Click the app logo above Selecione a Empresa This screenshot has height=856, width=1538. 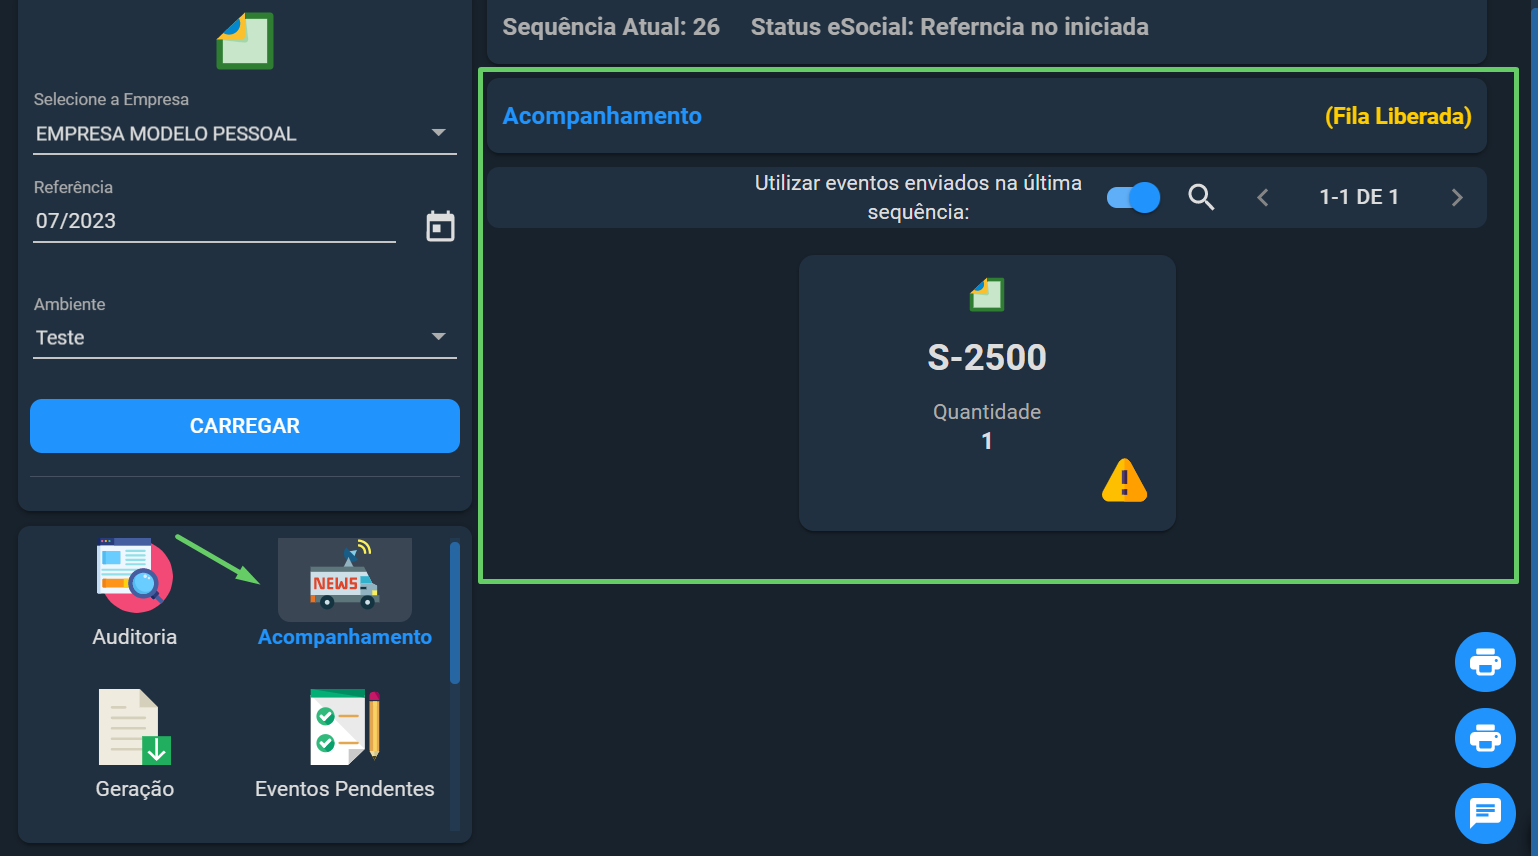coord(245,41)
